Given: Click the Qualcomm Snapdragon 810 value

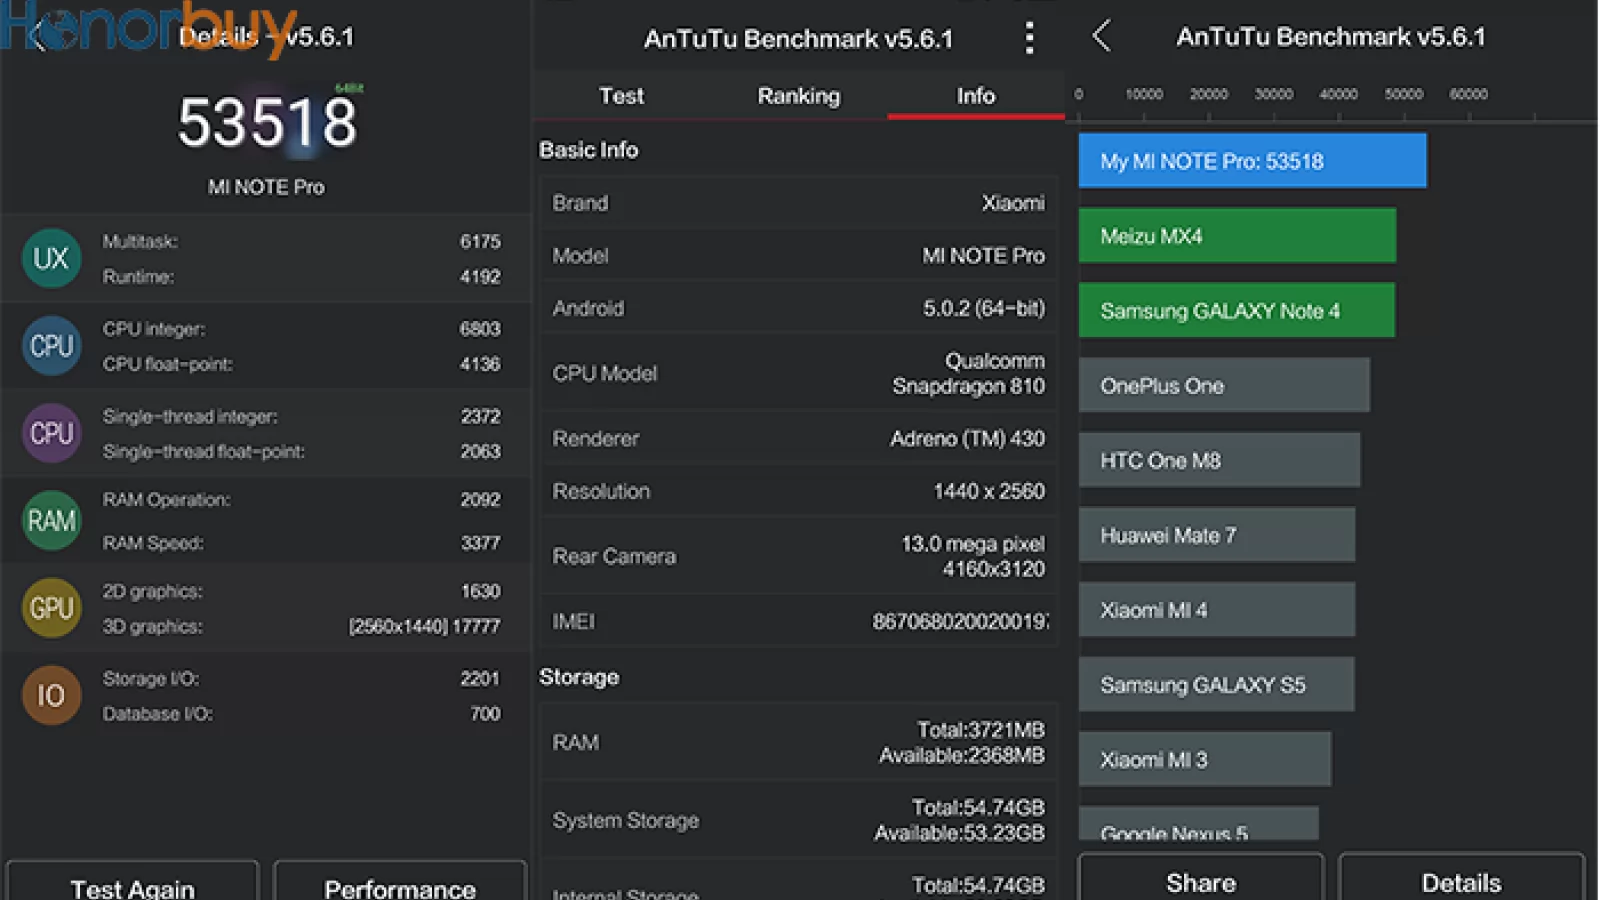Looking at the screenshot, I should click(x=968, y=373).
